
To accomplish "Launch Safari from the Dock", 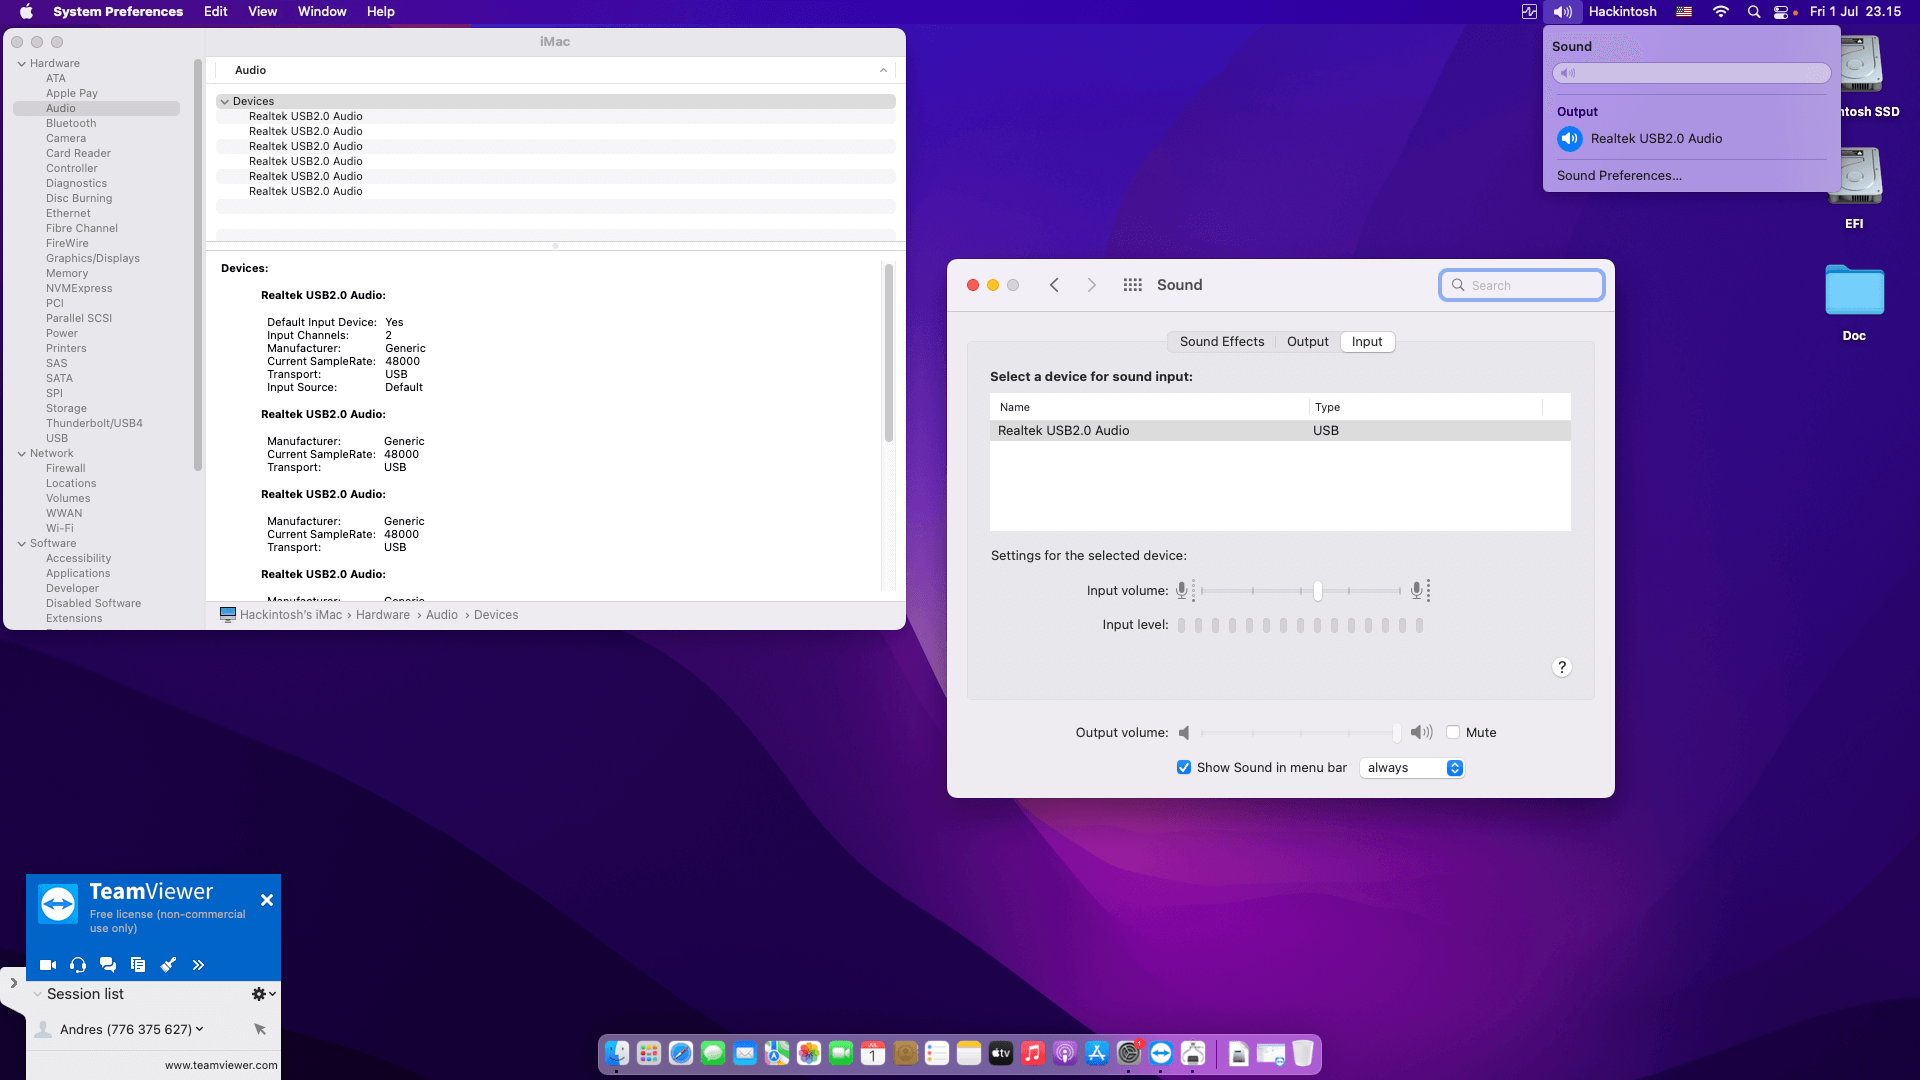I will (x=681, y=1053).
